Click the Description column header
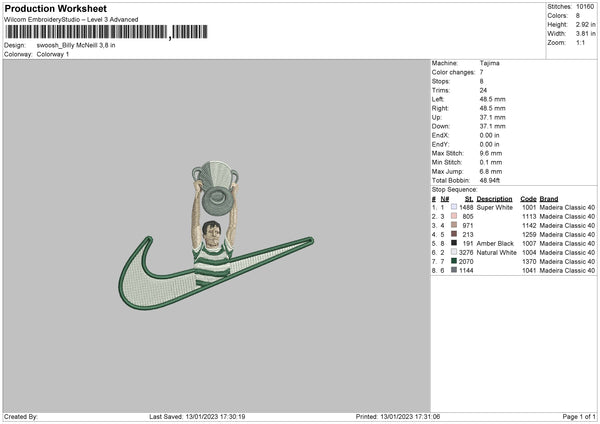 coord(494,199)
